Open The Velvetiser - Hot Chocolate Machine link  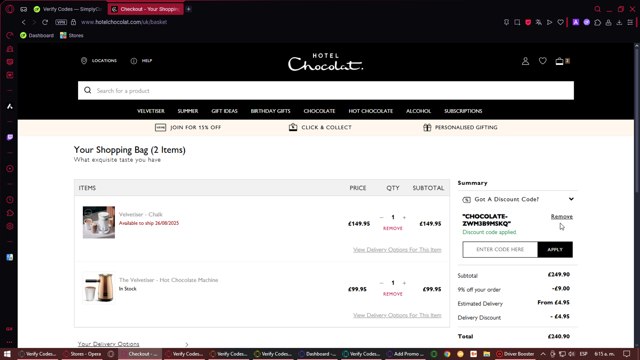(168, 280)
